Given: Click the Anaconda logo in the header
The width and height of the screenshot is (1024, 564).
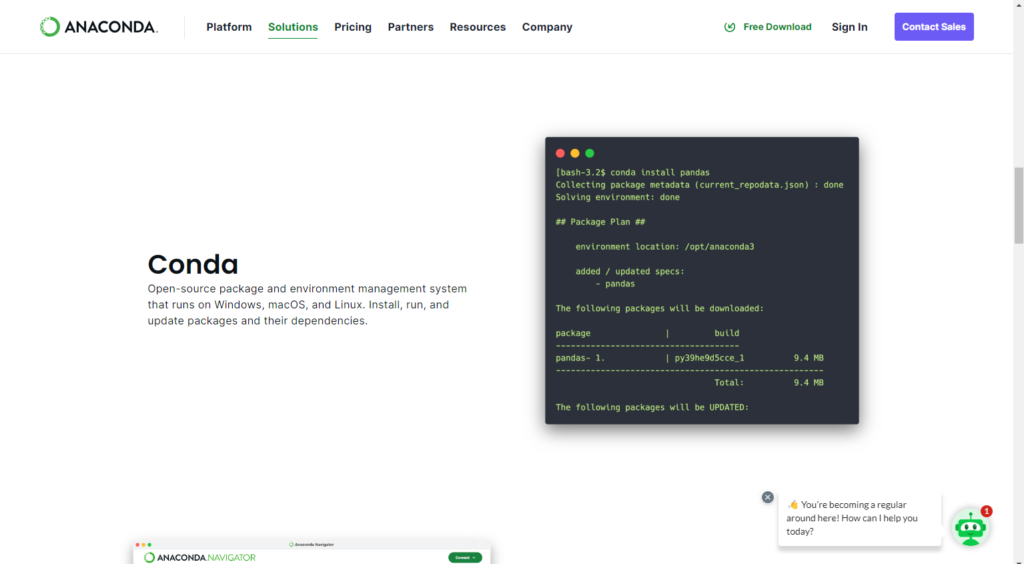Looking at the screenshot, I should pyautogui.click(x=98, y=27).
